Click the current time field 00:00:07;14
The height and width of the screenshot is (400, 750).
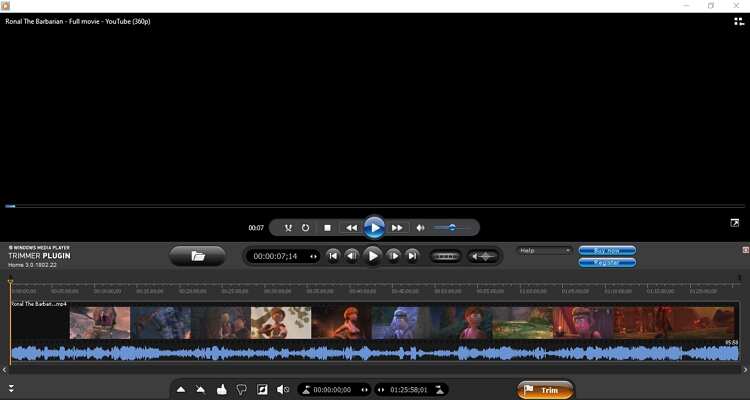click(276, 256)
